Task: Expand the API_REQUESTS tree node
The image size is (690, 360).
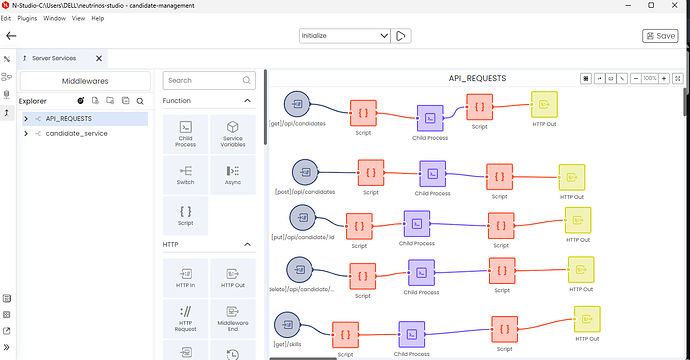Action: 26,119
